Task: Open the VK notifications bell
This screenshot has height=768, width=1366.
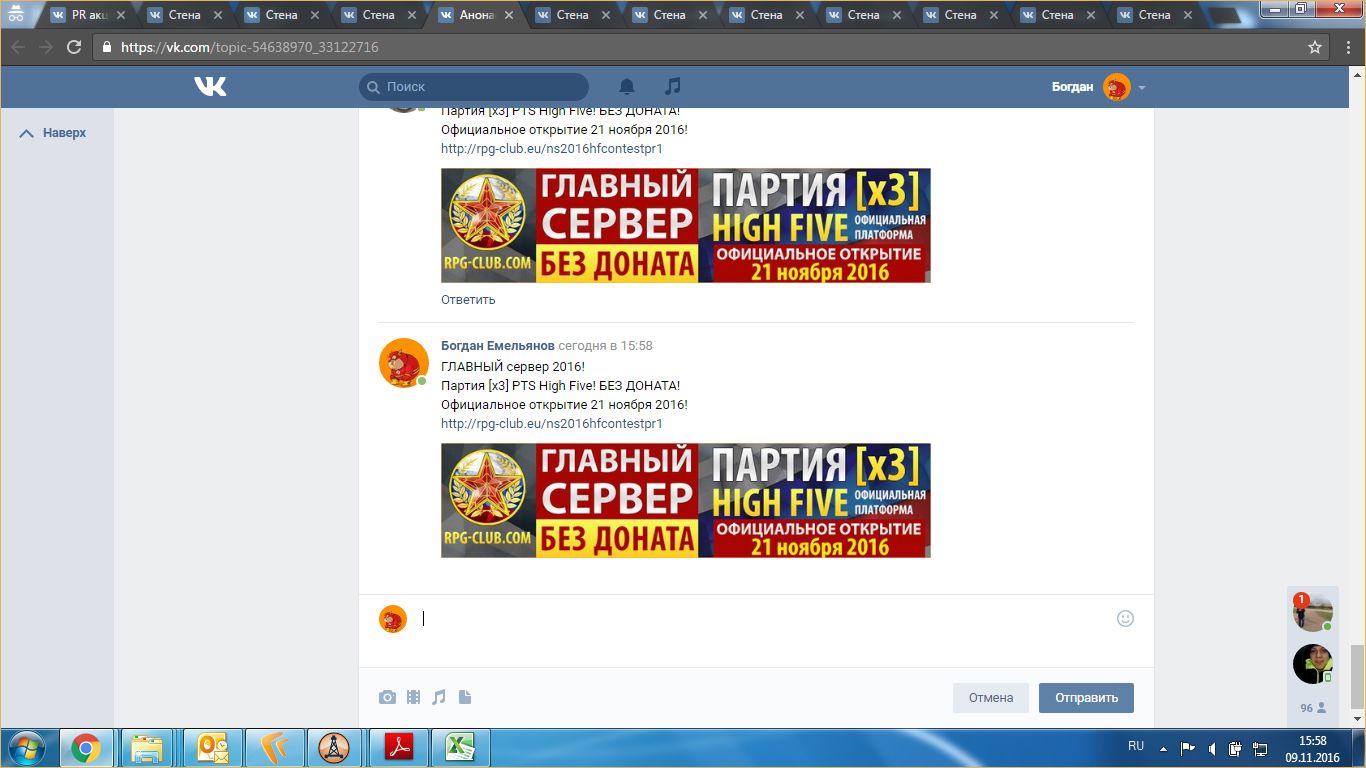Action: click(x=627, y=87)
